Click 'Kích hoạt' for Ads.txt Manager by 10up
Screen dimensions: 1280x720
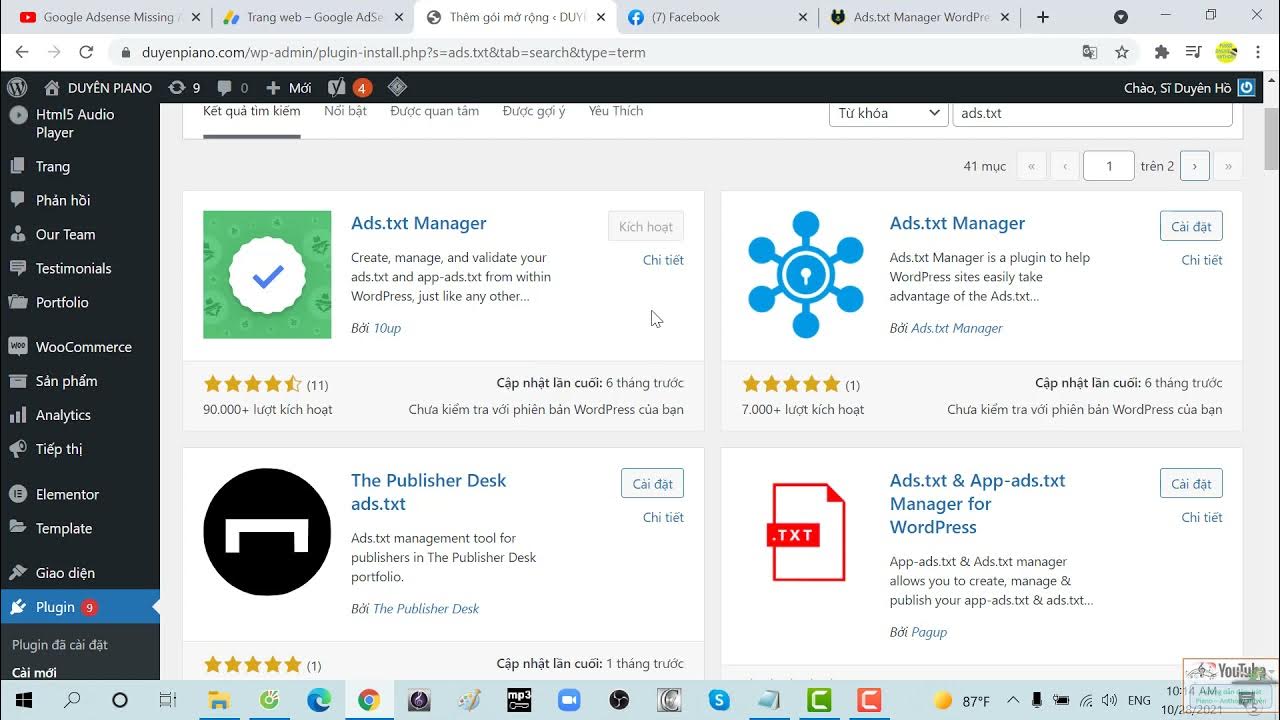645,226
